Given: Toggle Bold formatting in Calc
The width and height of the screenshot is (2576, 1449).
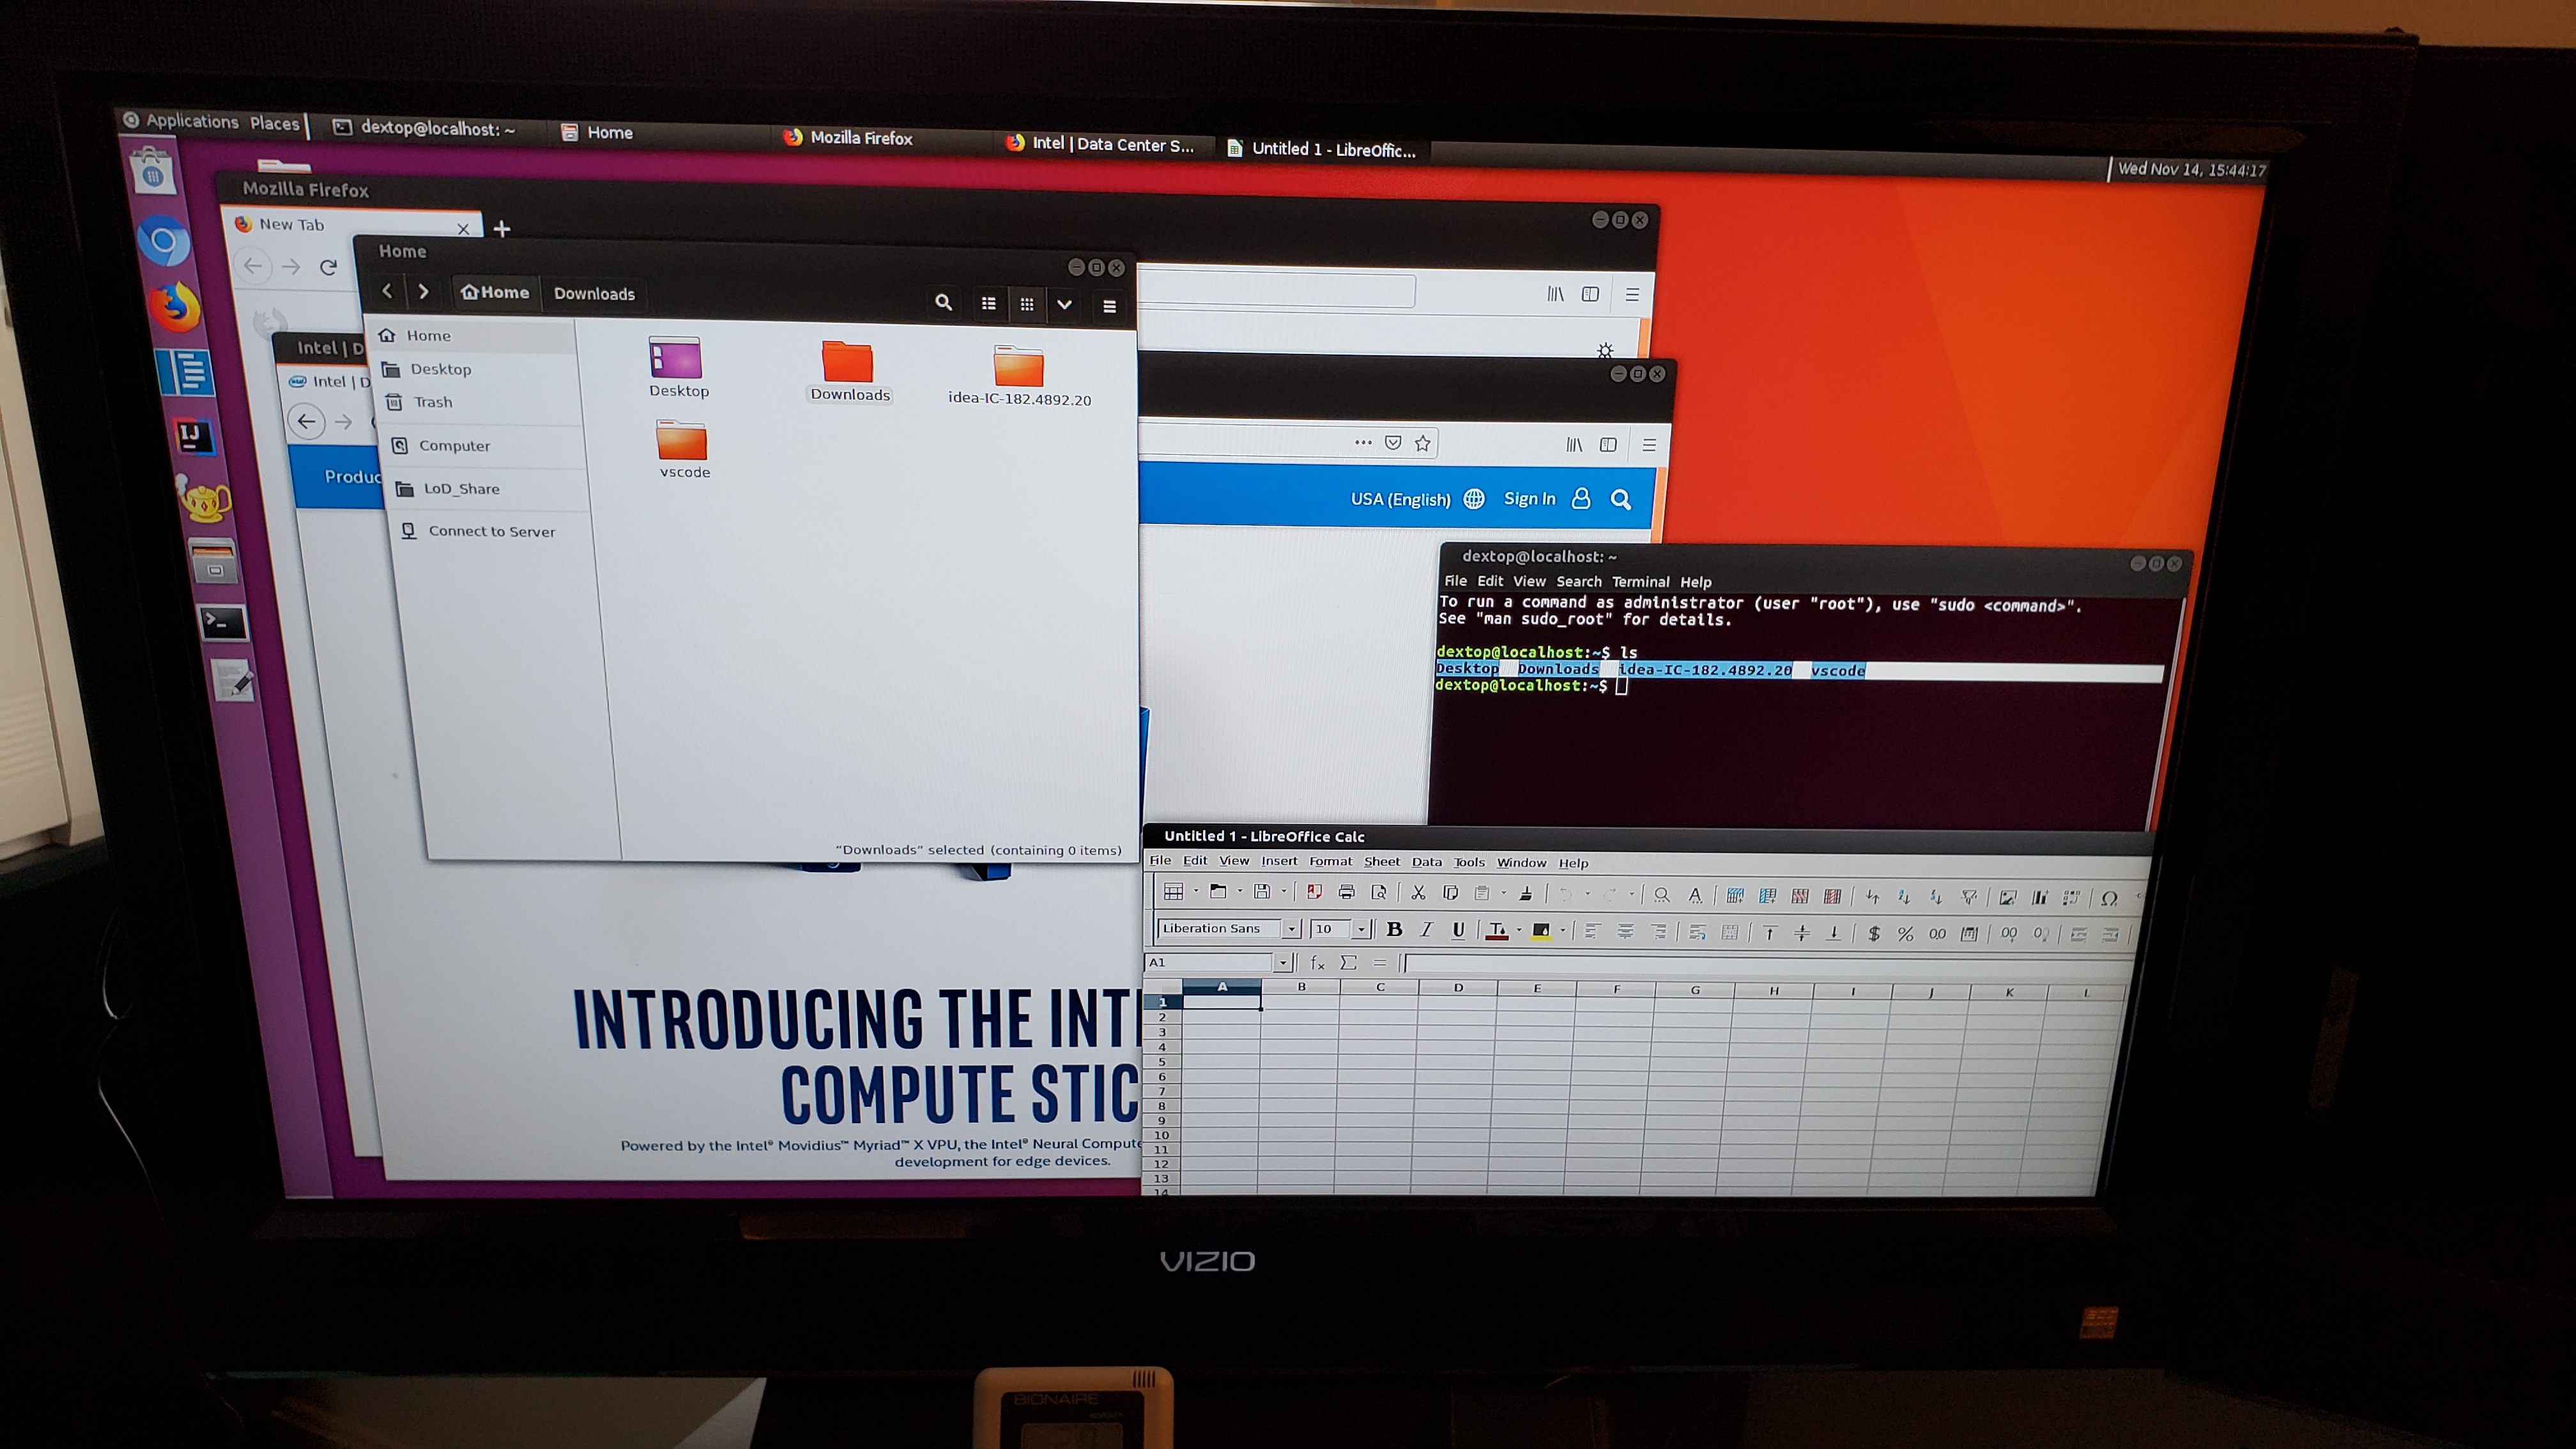Looking at the screenshot, I should click(1394, 929).
